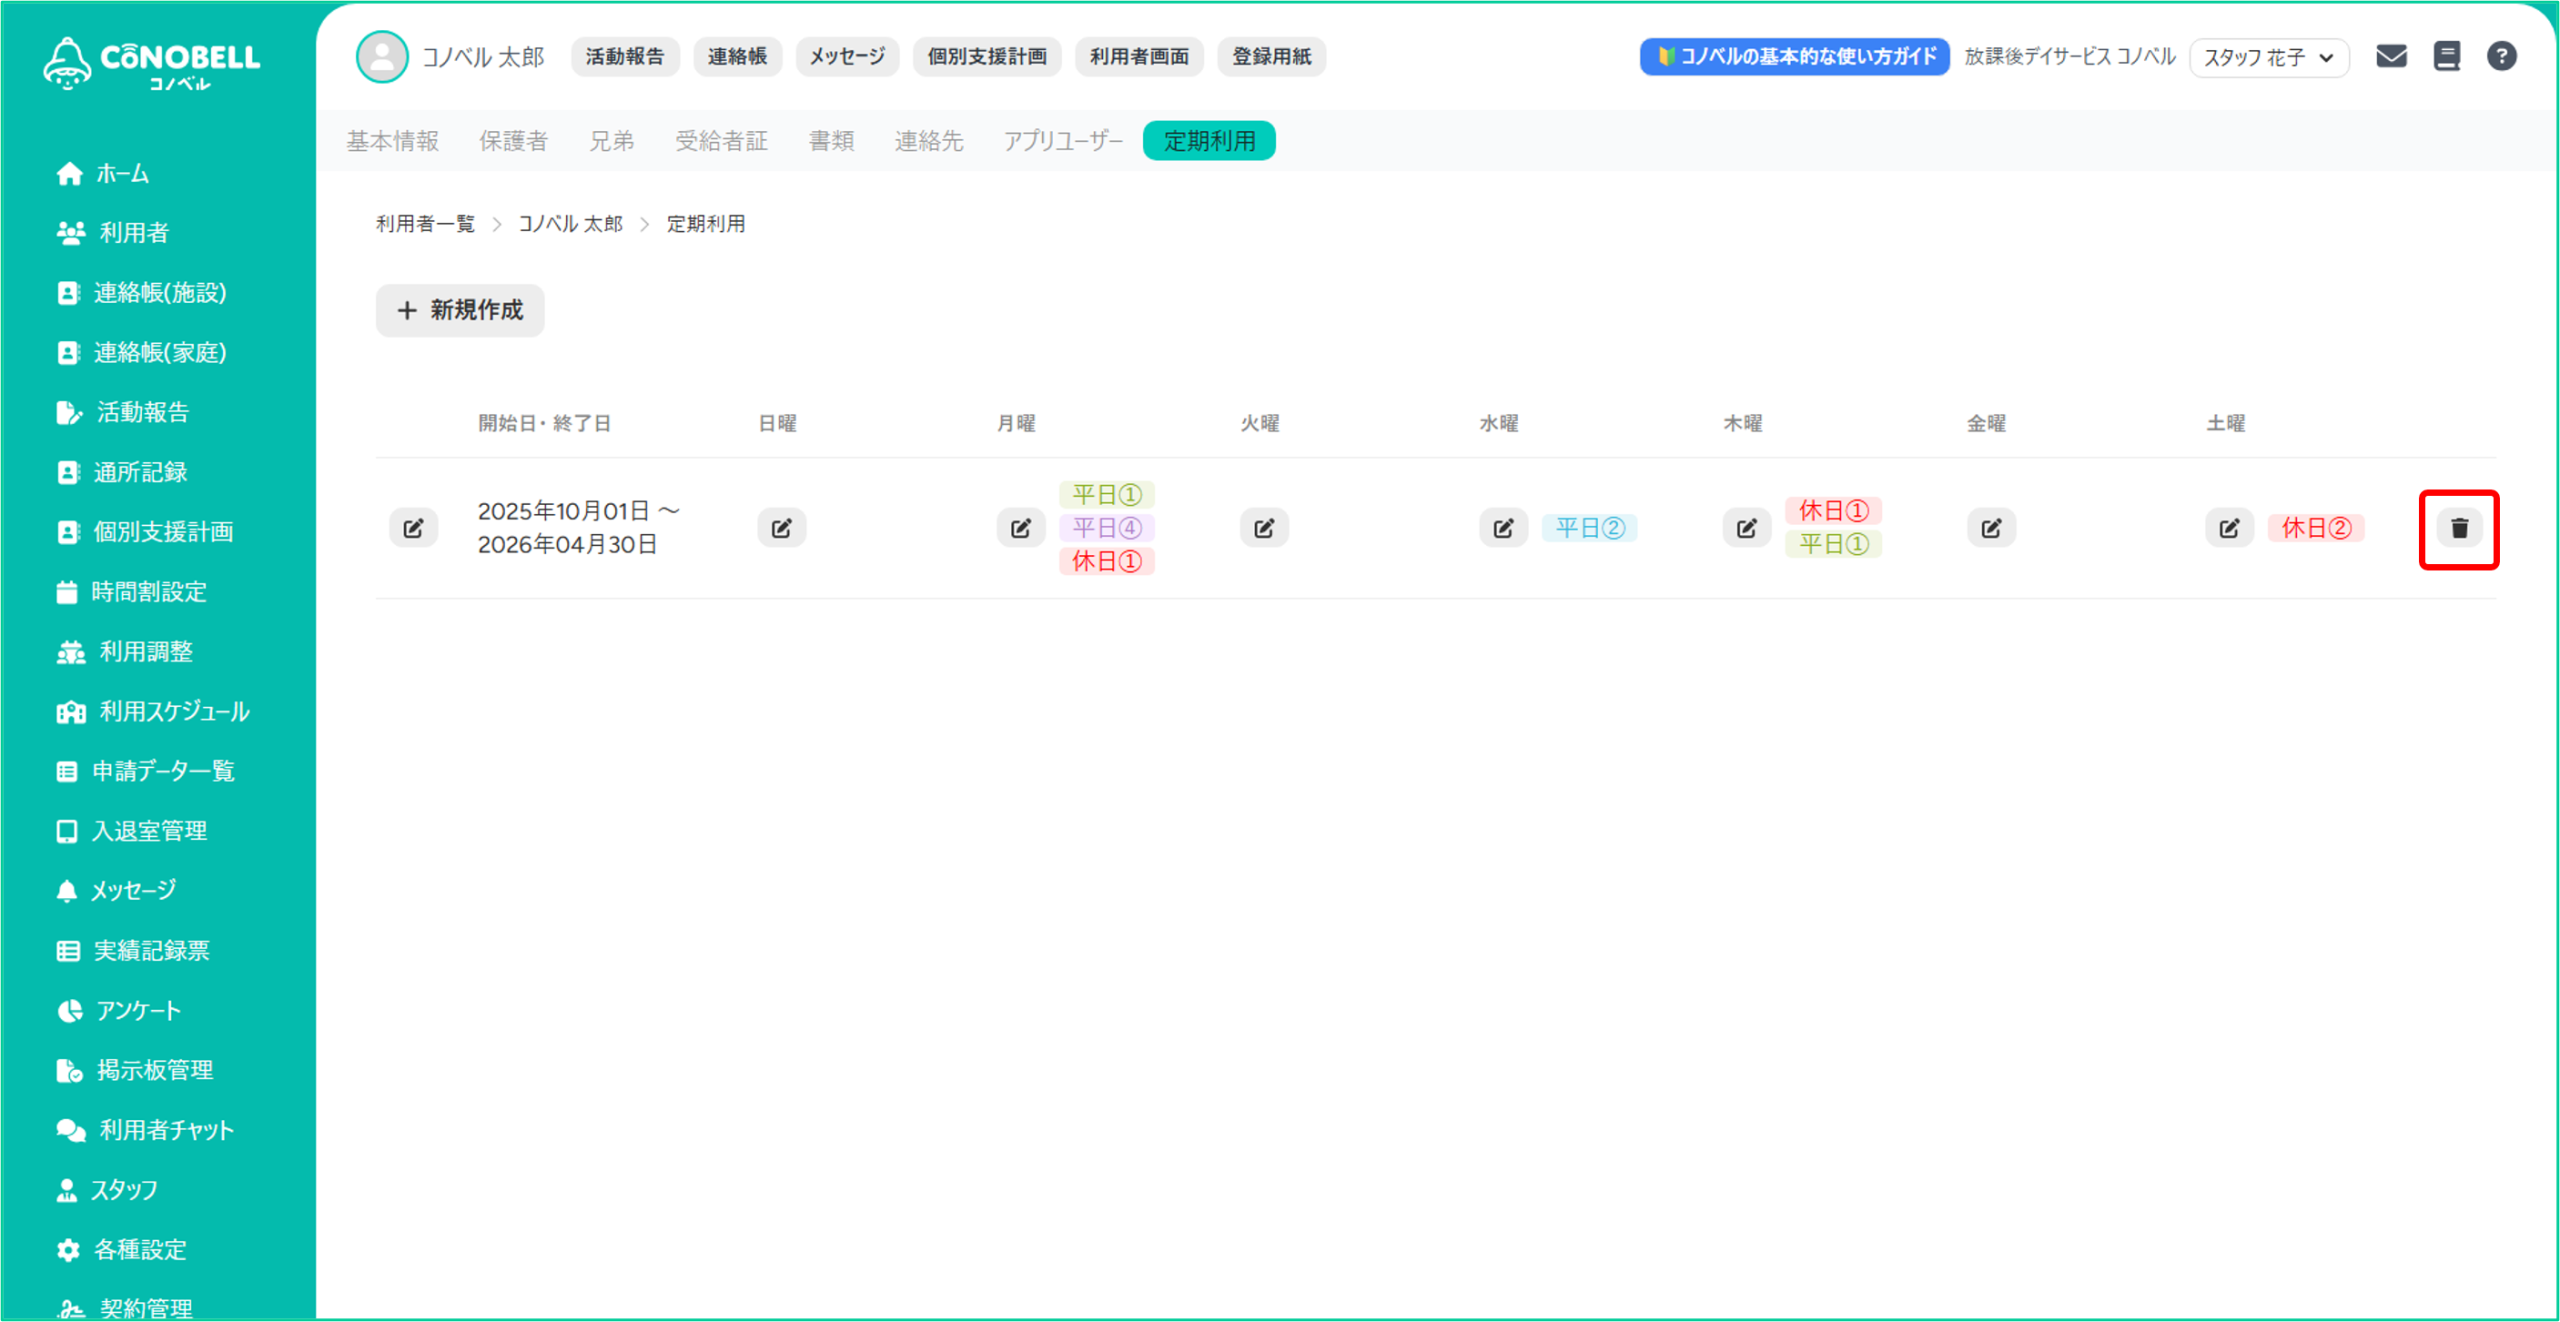
Task: Click the 個別支援計画 header button
Action: [986, 57]
